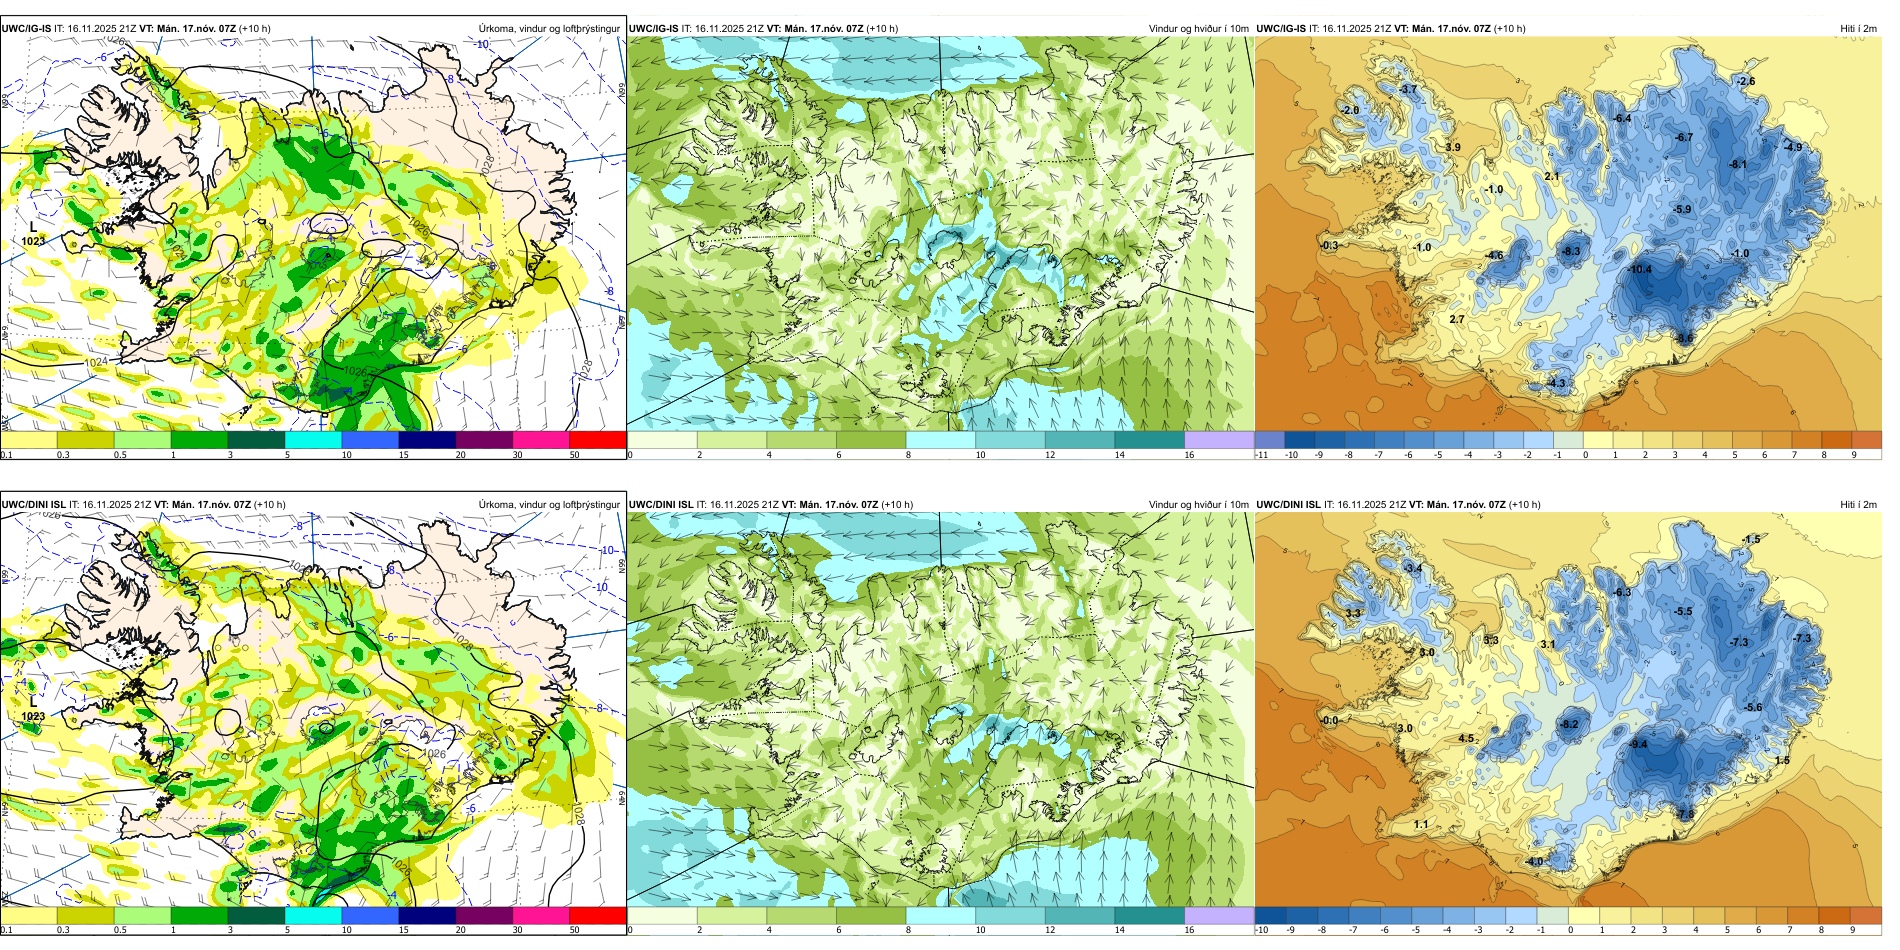Click the 1024 isobar label on IG-IS precipitation map
Image resolution: width=1900 pixels, height=950 pixels.
click(x=96, y=362)
